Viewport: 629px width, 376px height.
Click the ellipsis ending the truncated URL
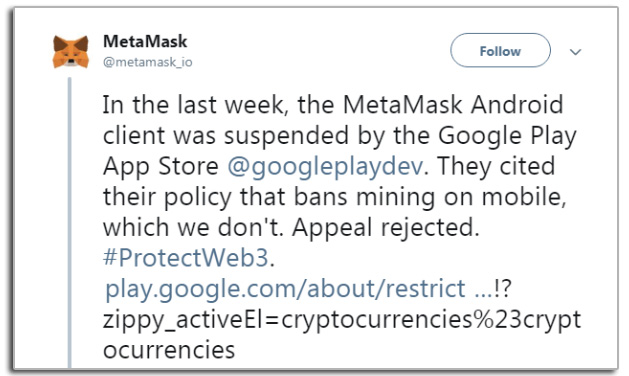483,289
